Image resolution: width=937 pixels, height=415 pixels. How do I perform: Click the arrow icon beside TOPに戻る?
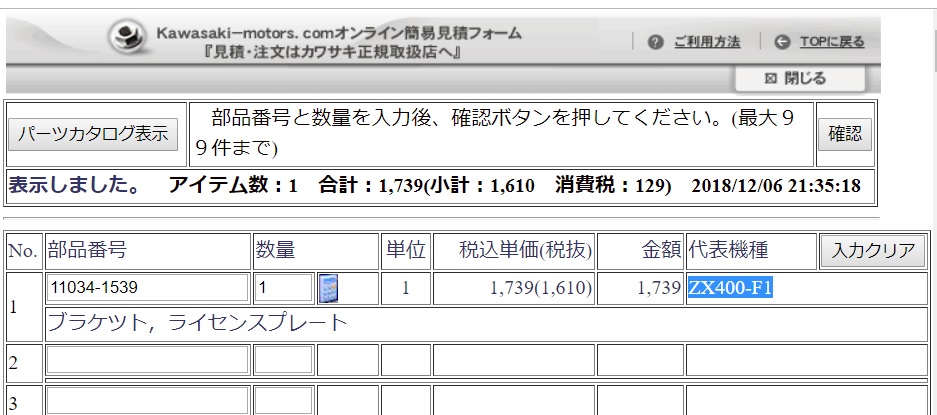782,42
